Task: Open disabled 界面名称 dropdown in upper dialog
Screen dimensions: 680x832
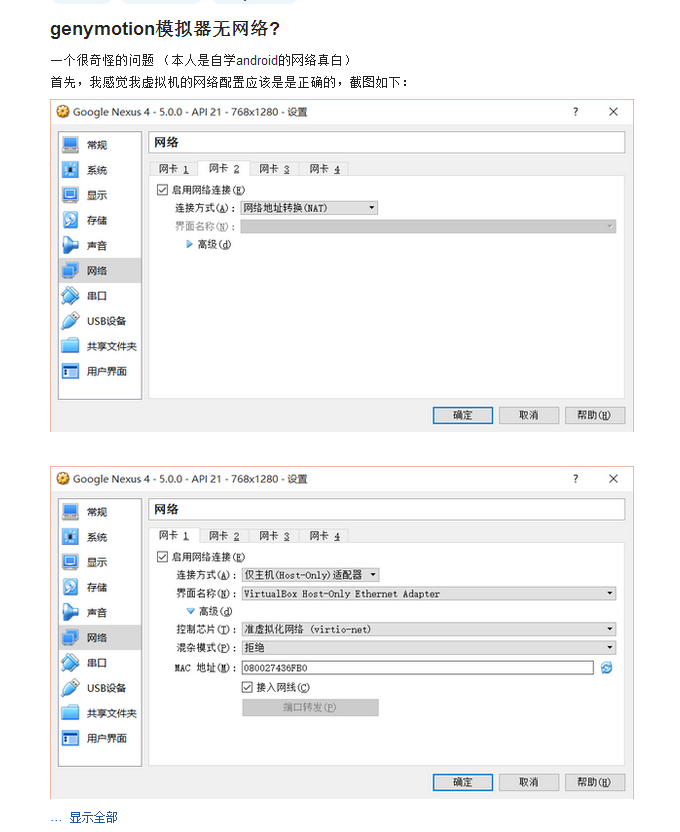Action: tap(428, 227)
